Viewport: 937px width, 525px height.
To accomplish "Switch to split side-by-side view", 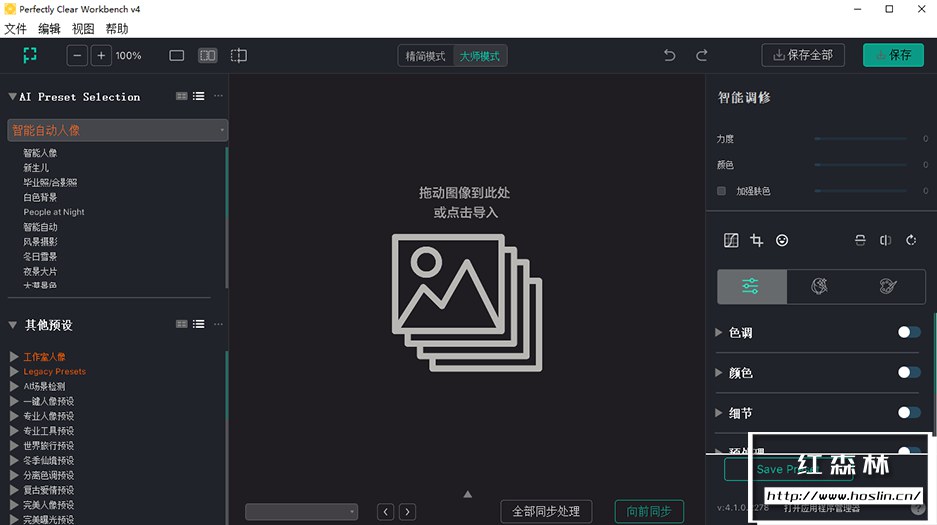I will click(207, 56).
